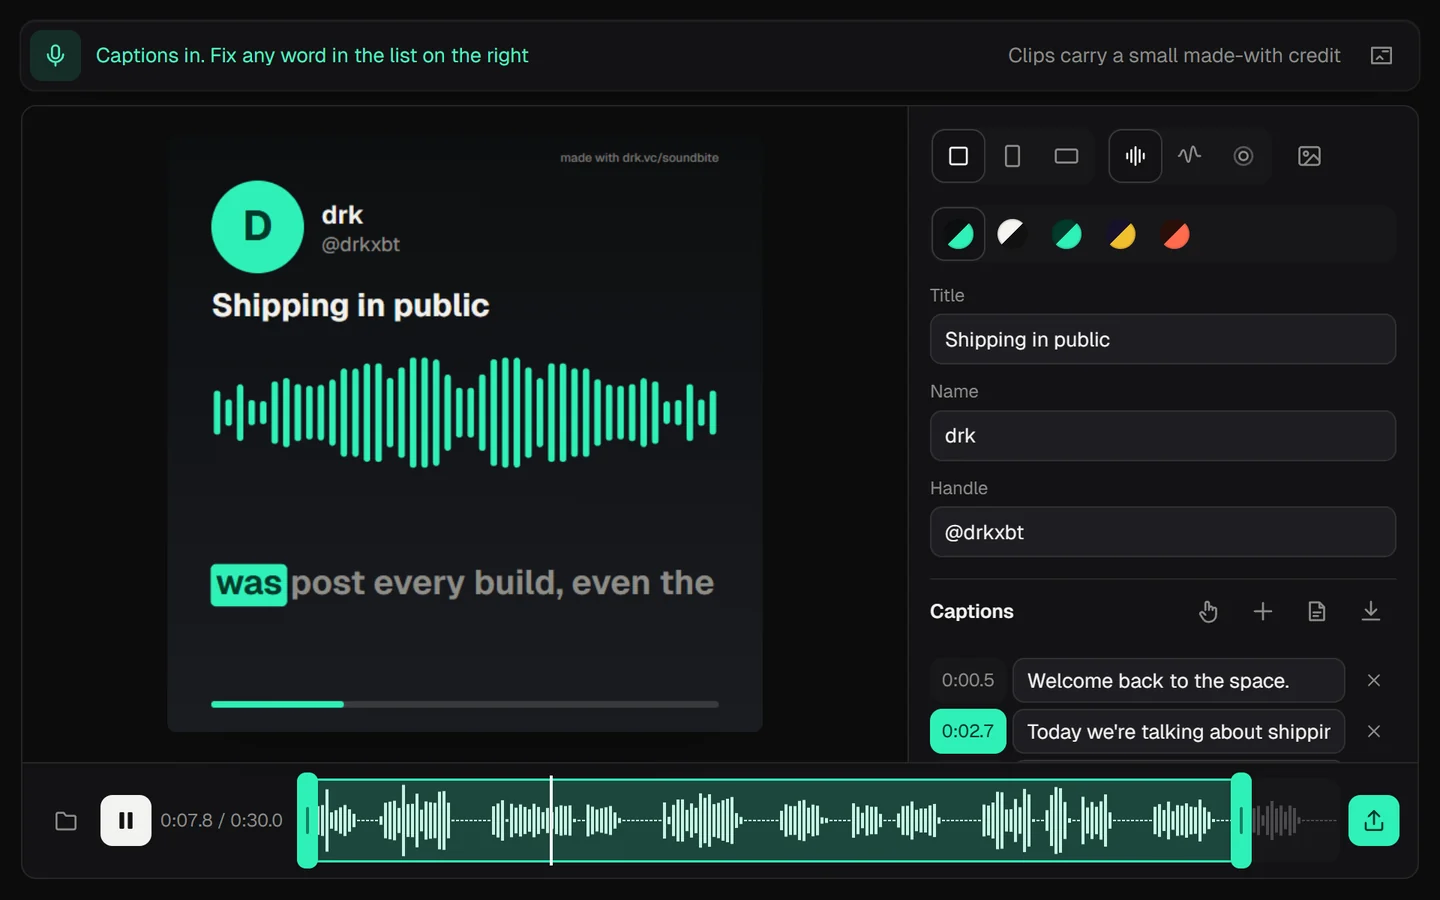Jump to caption timestamp 0:02.7
The image size is (1440, 900).
[x=968, y=731]
